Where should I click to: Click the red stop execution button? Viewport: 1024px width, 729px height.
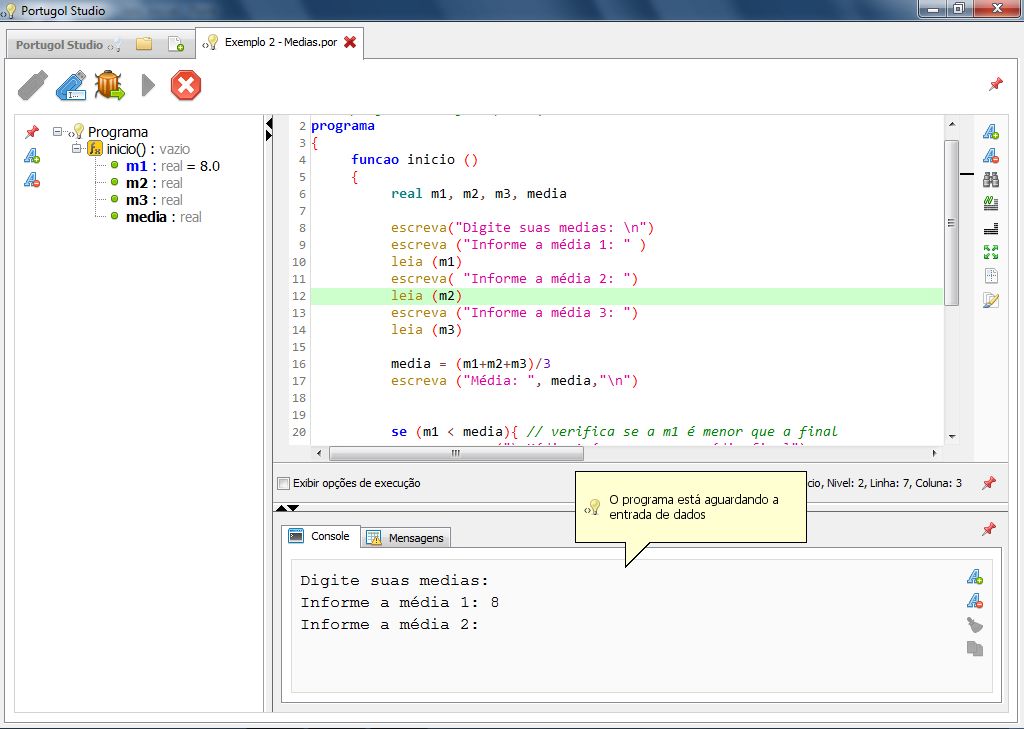[x=186, y=86]
